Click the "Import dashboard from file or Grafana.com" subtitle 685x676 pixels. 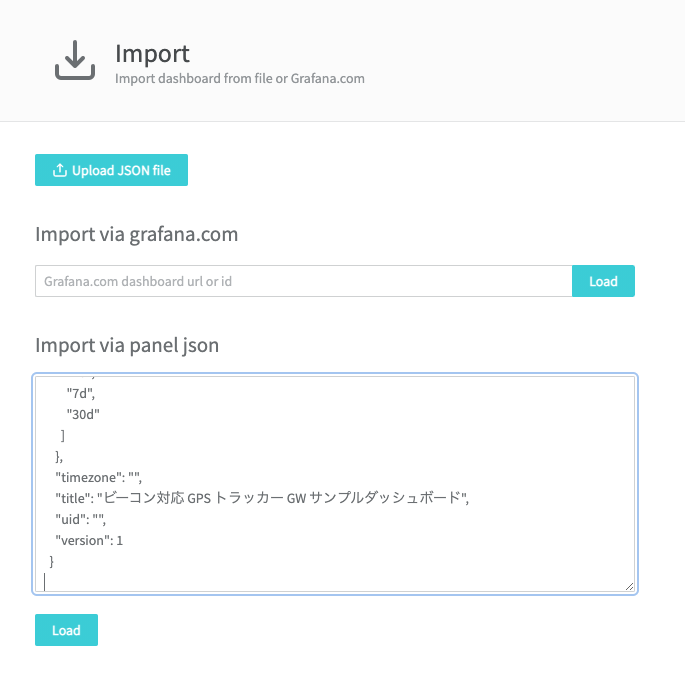coord(240,79)
